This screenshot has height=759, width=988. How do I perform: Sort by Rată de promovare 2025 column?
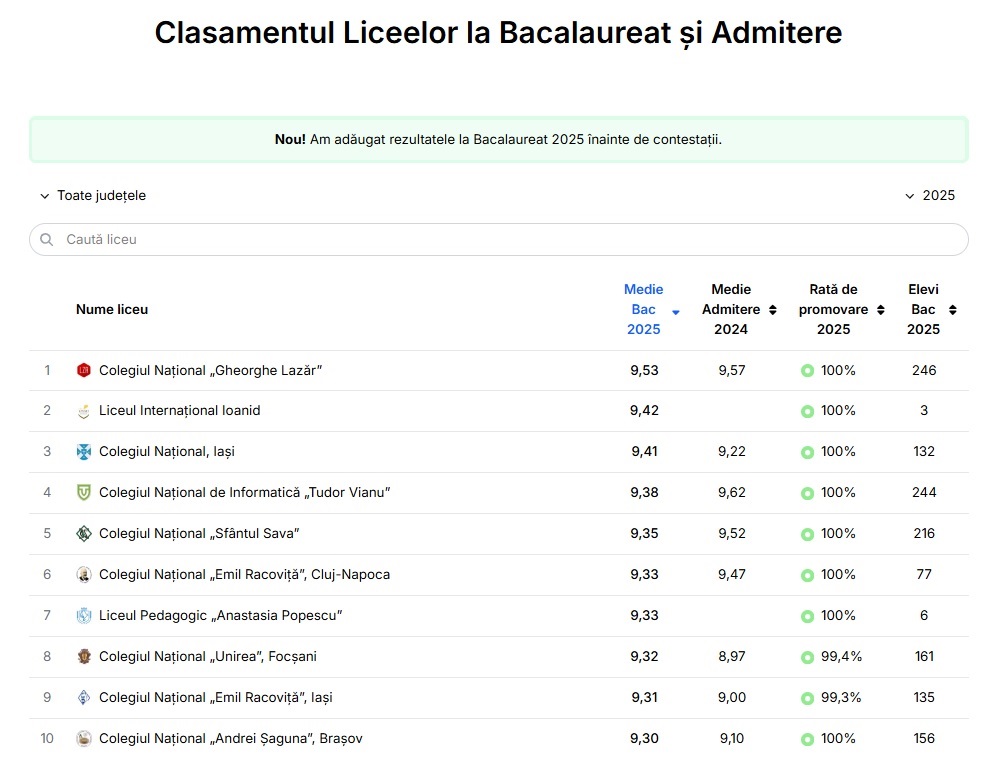841,309
